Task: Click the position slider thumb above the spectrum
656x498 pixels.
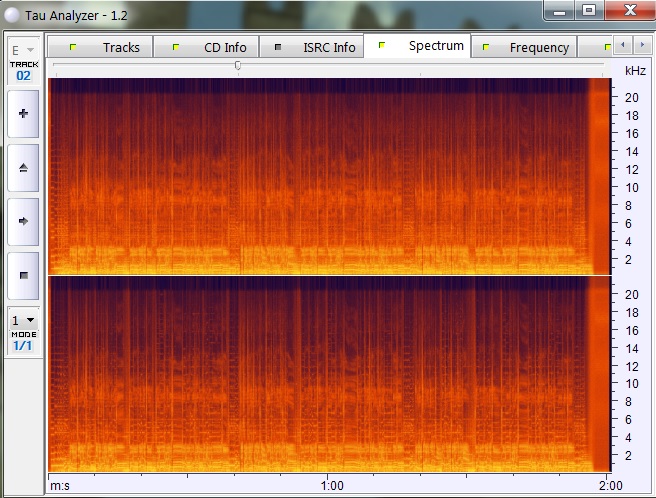Action: click(x=237, y=65)
